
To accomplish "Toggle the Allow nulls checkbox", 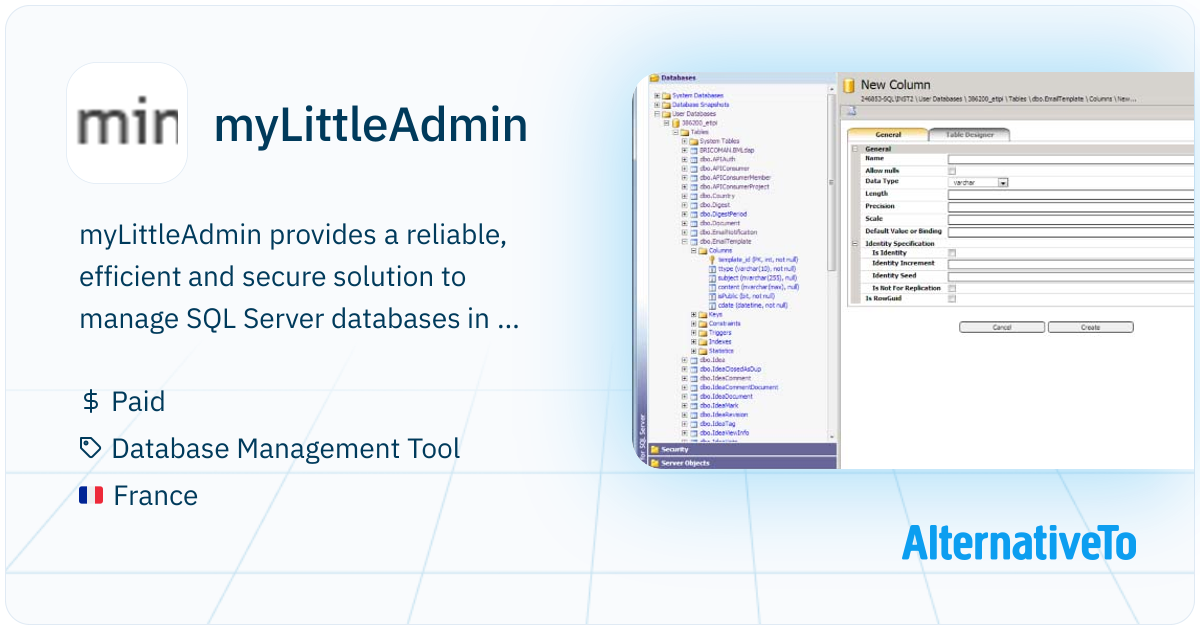I will click(x=952, y=171).
